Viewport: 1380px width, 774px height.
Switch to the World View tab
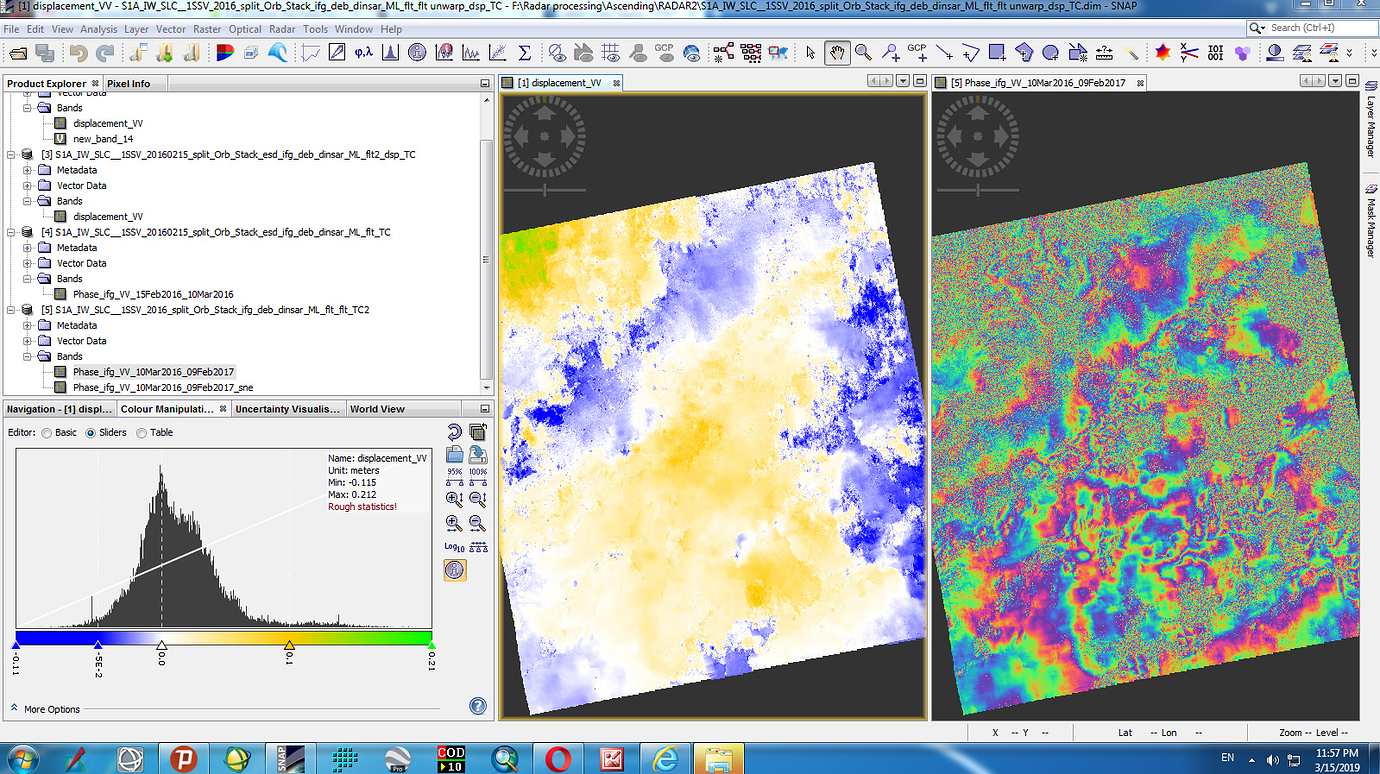(x=377, y=409)
